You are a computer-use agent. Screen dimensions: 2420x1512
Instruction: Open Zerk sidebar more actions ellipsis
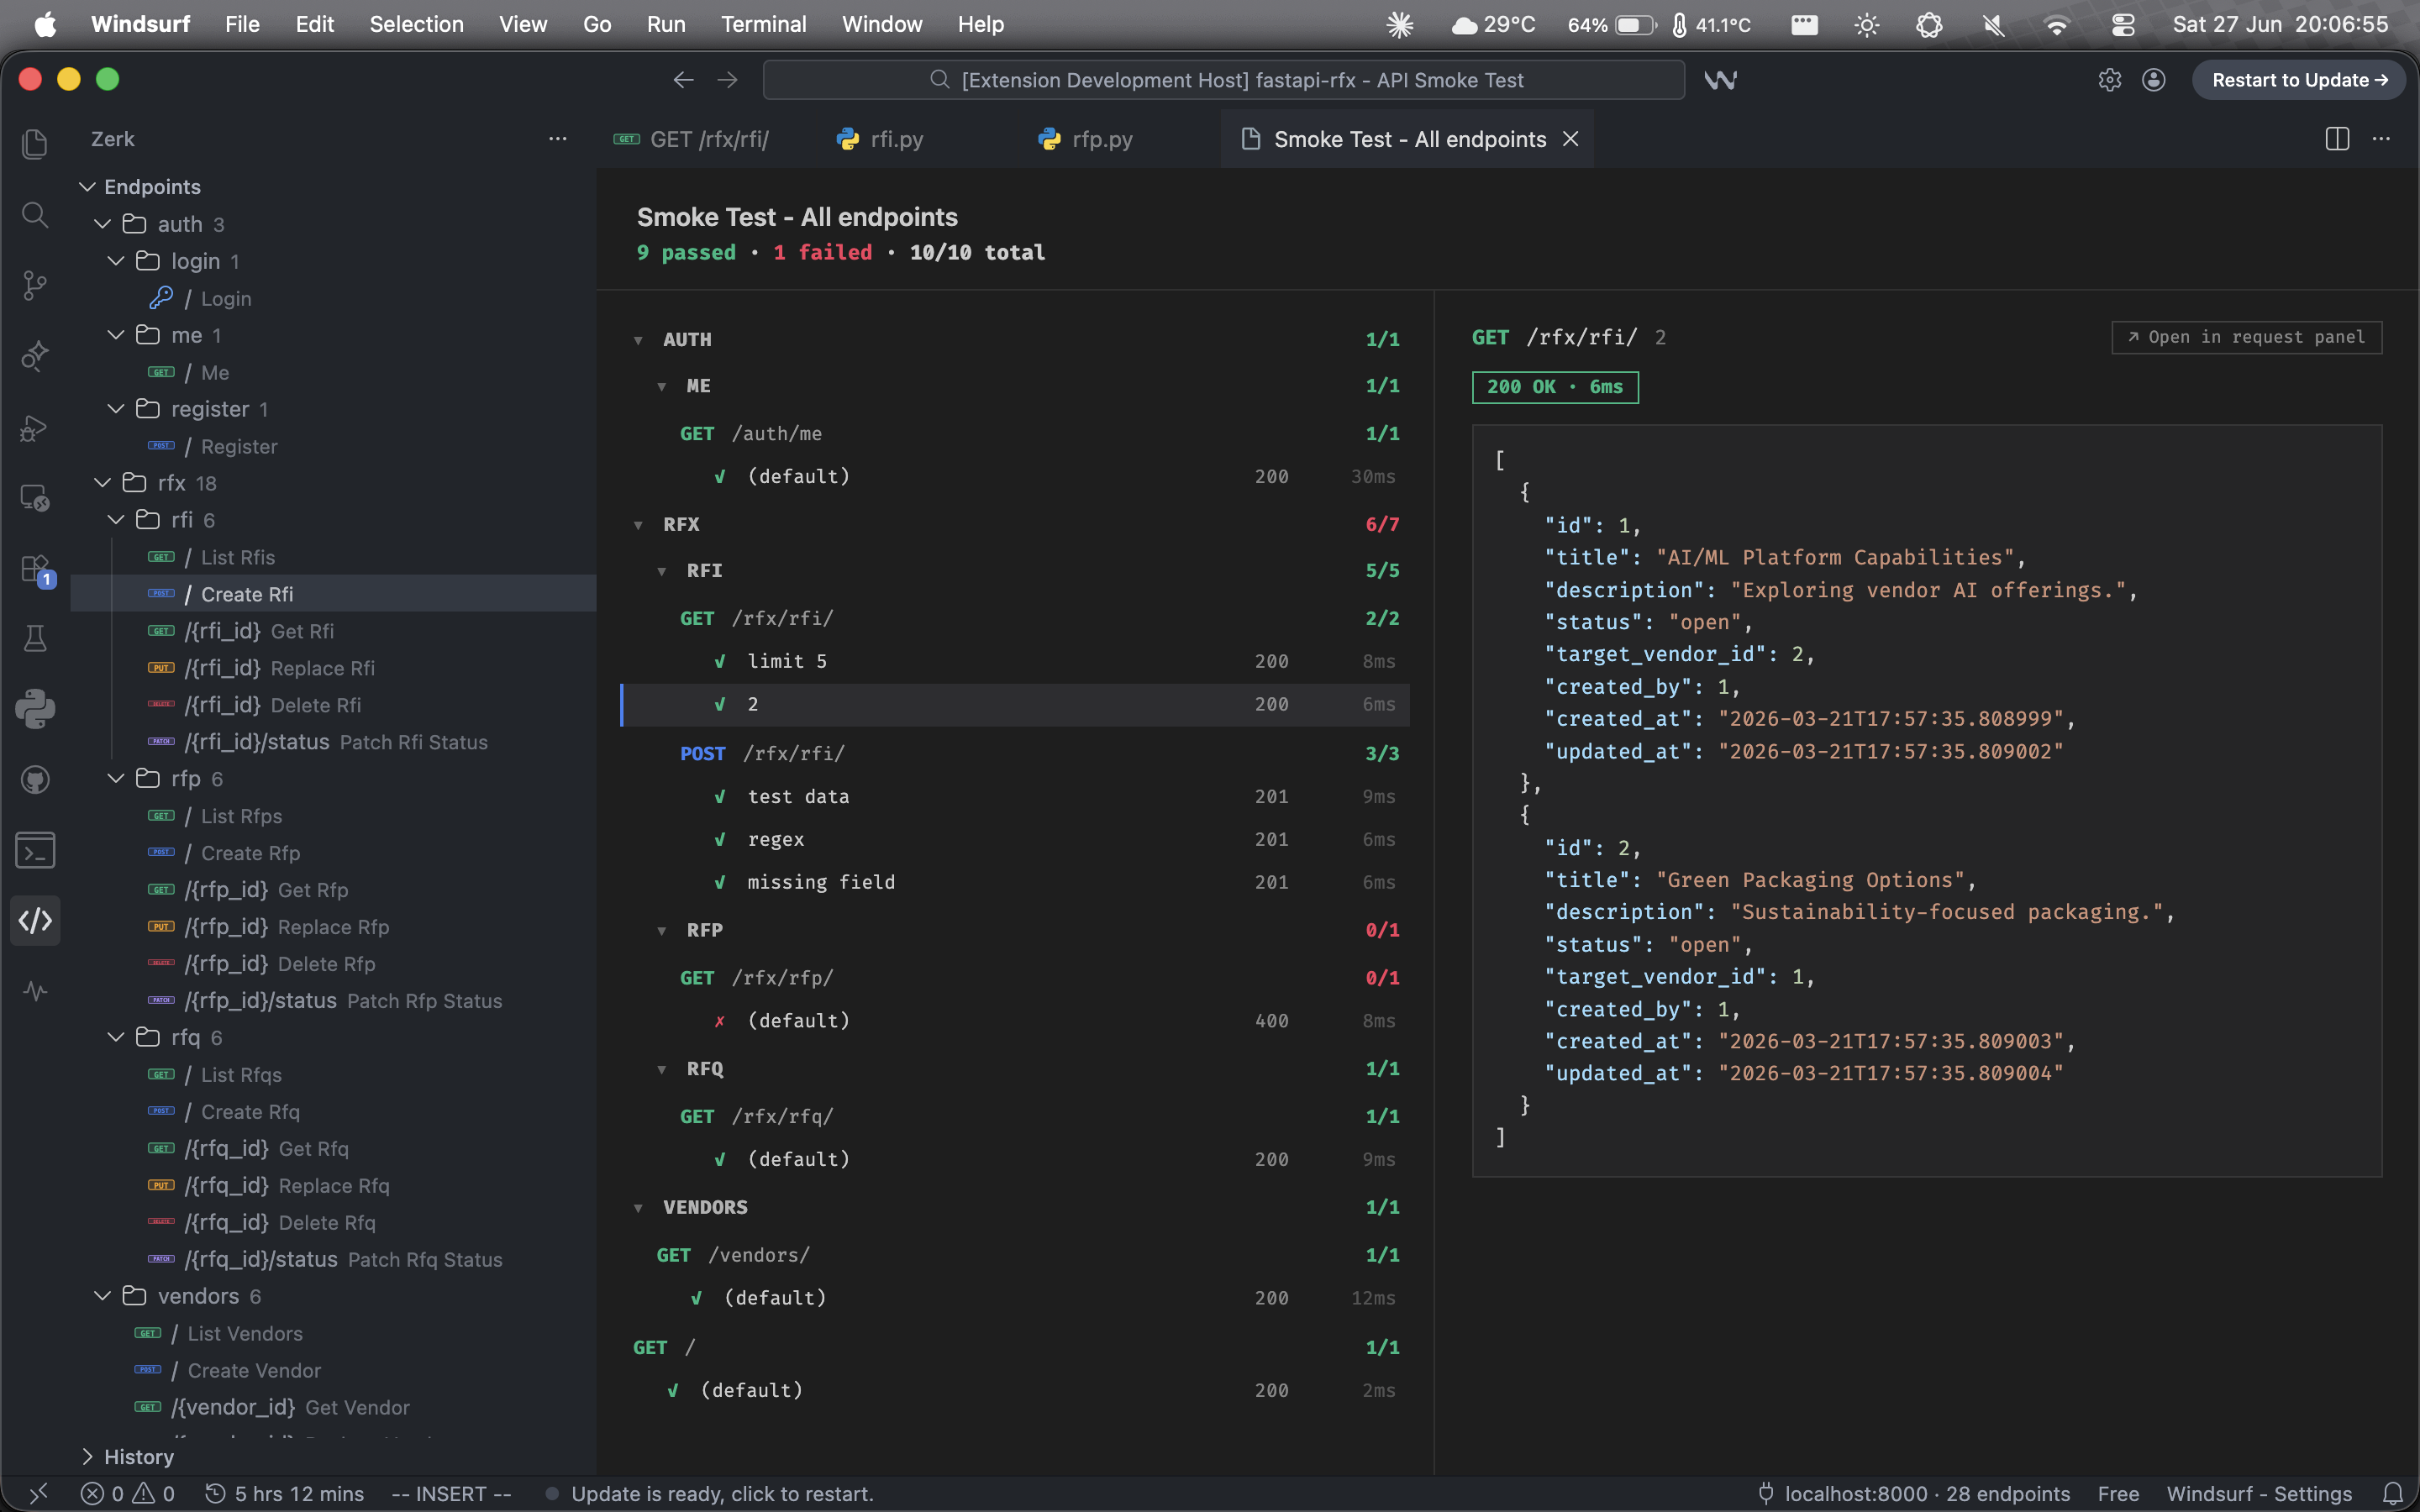pyautogui.click(x=558, y=139)
